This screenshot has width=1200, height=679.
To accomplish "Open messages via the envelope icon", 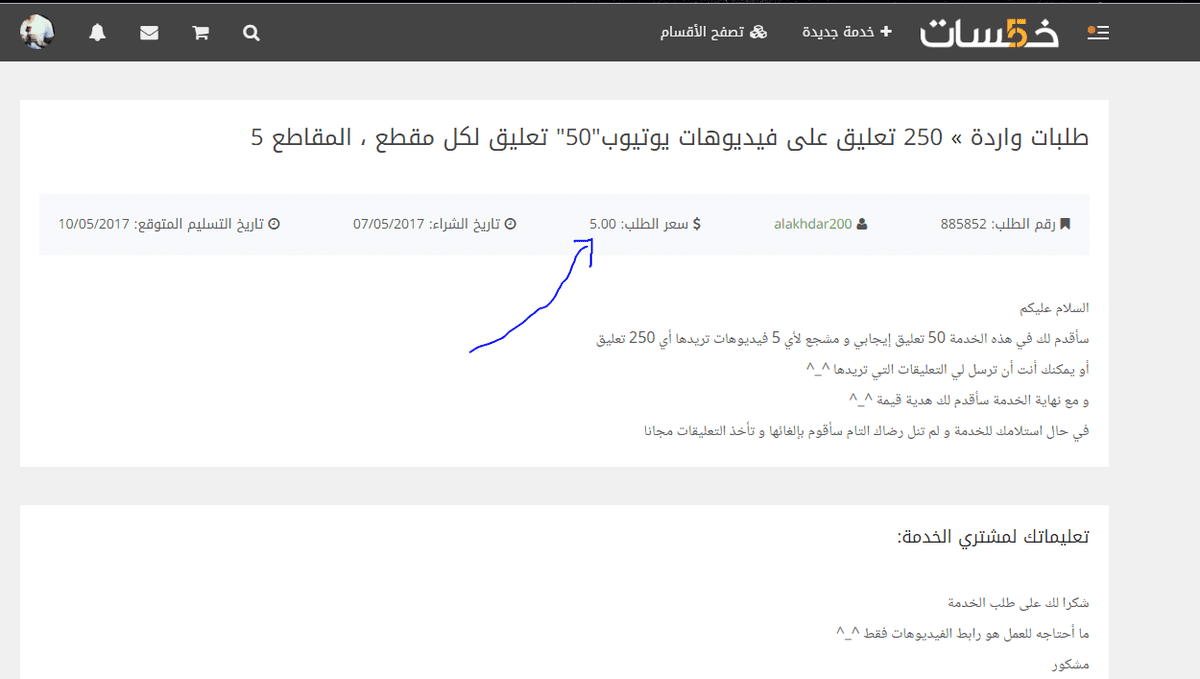I will click(149, 33).
